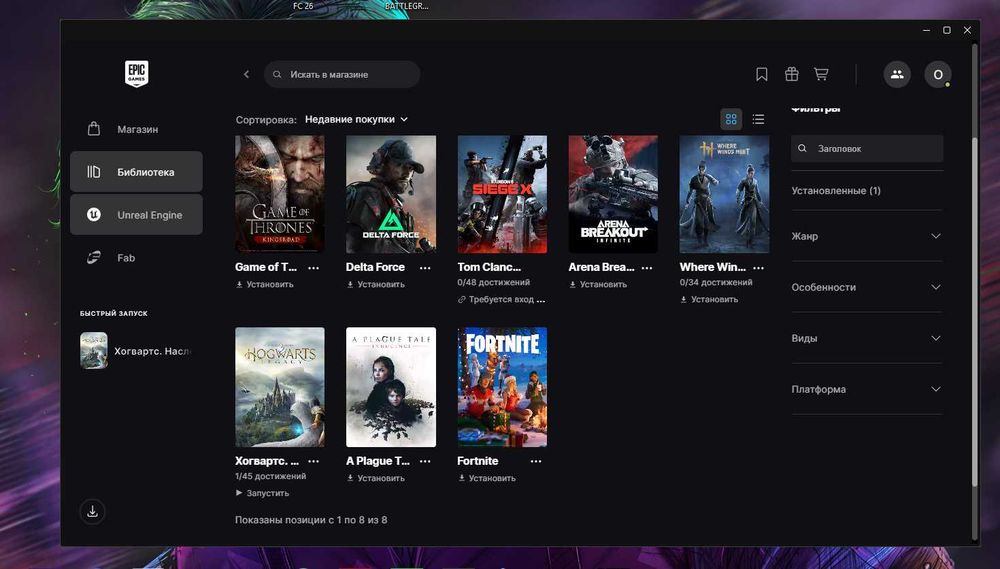Open Магазин in the sidebar
This screenshot has height=569, width=1000.
tap(136, 129)
